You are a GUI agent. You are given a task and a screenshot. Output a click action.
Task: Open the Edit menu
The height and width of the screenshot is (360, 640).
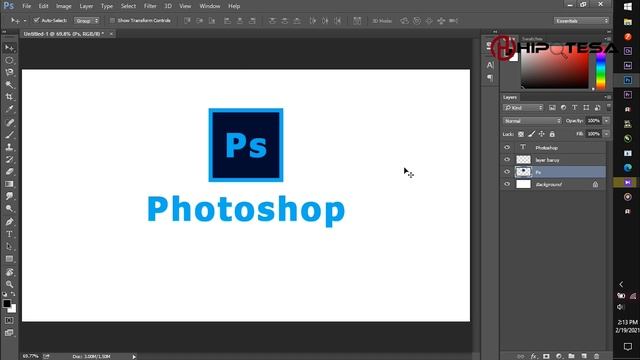pyautogui.click(x=43, y=6)
